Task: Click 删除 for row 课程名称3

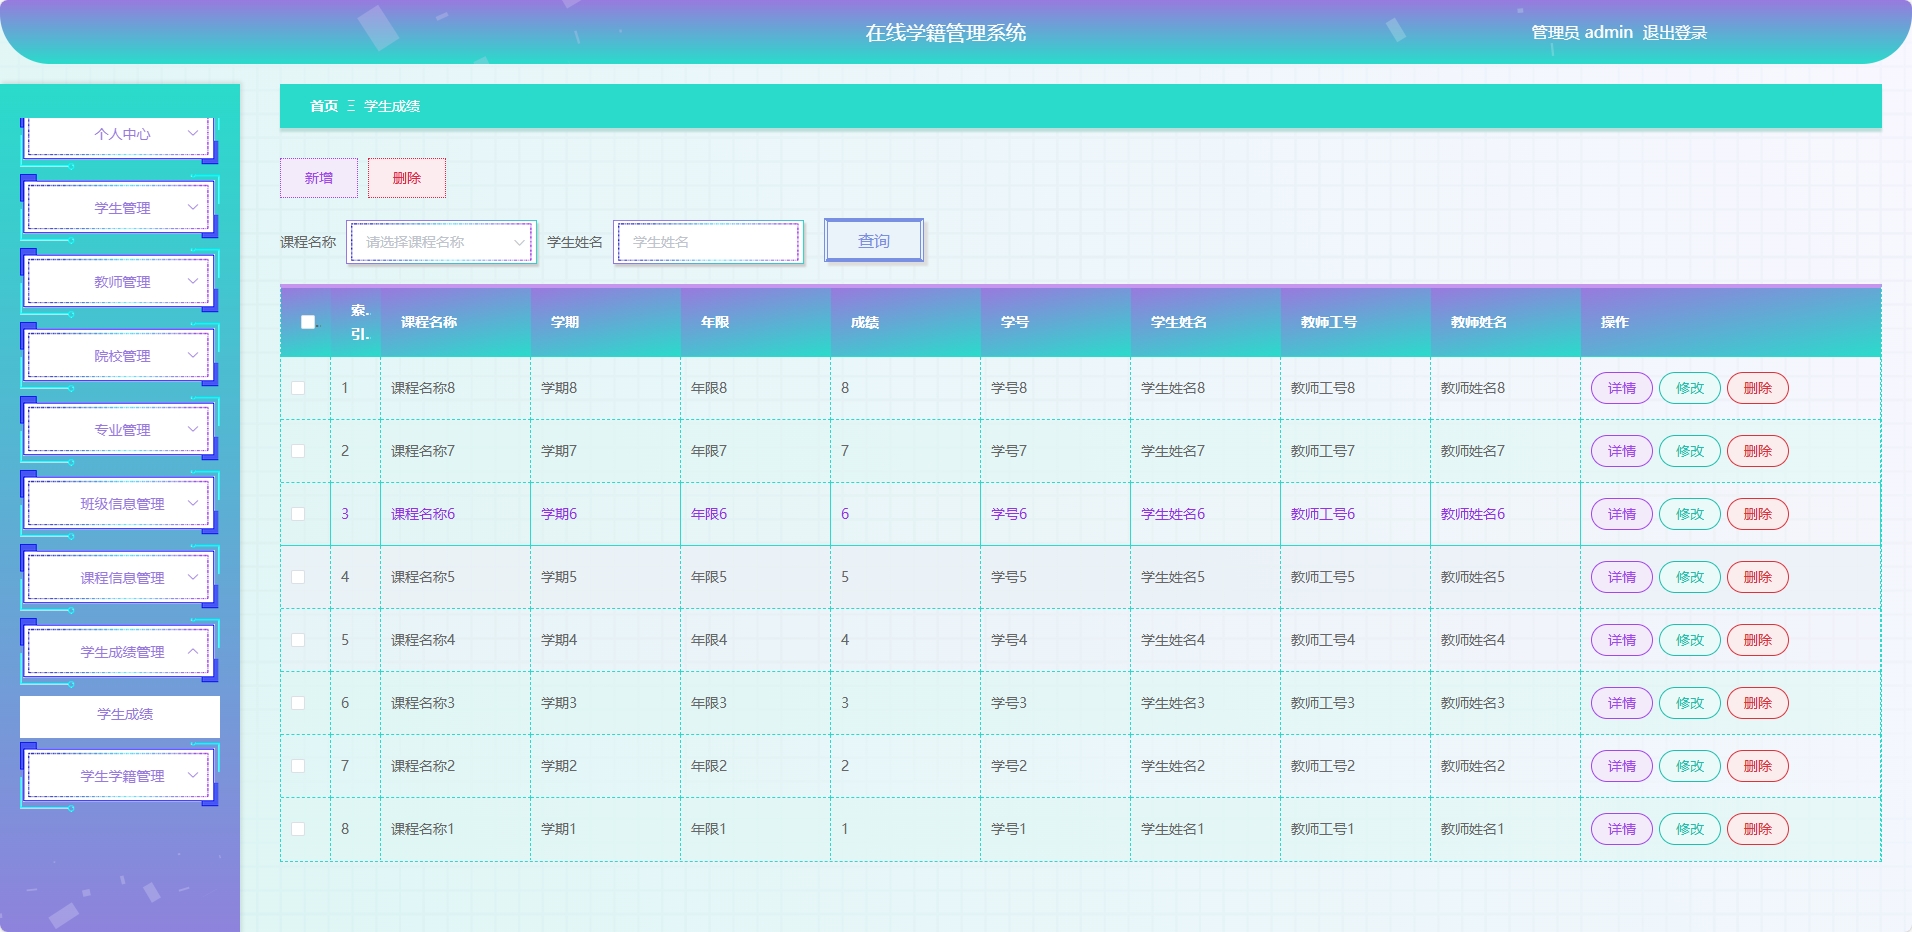Action: pos(1758,703)
